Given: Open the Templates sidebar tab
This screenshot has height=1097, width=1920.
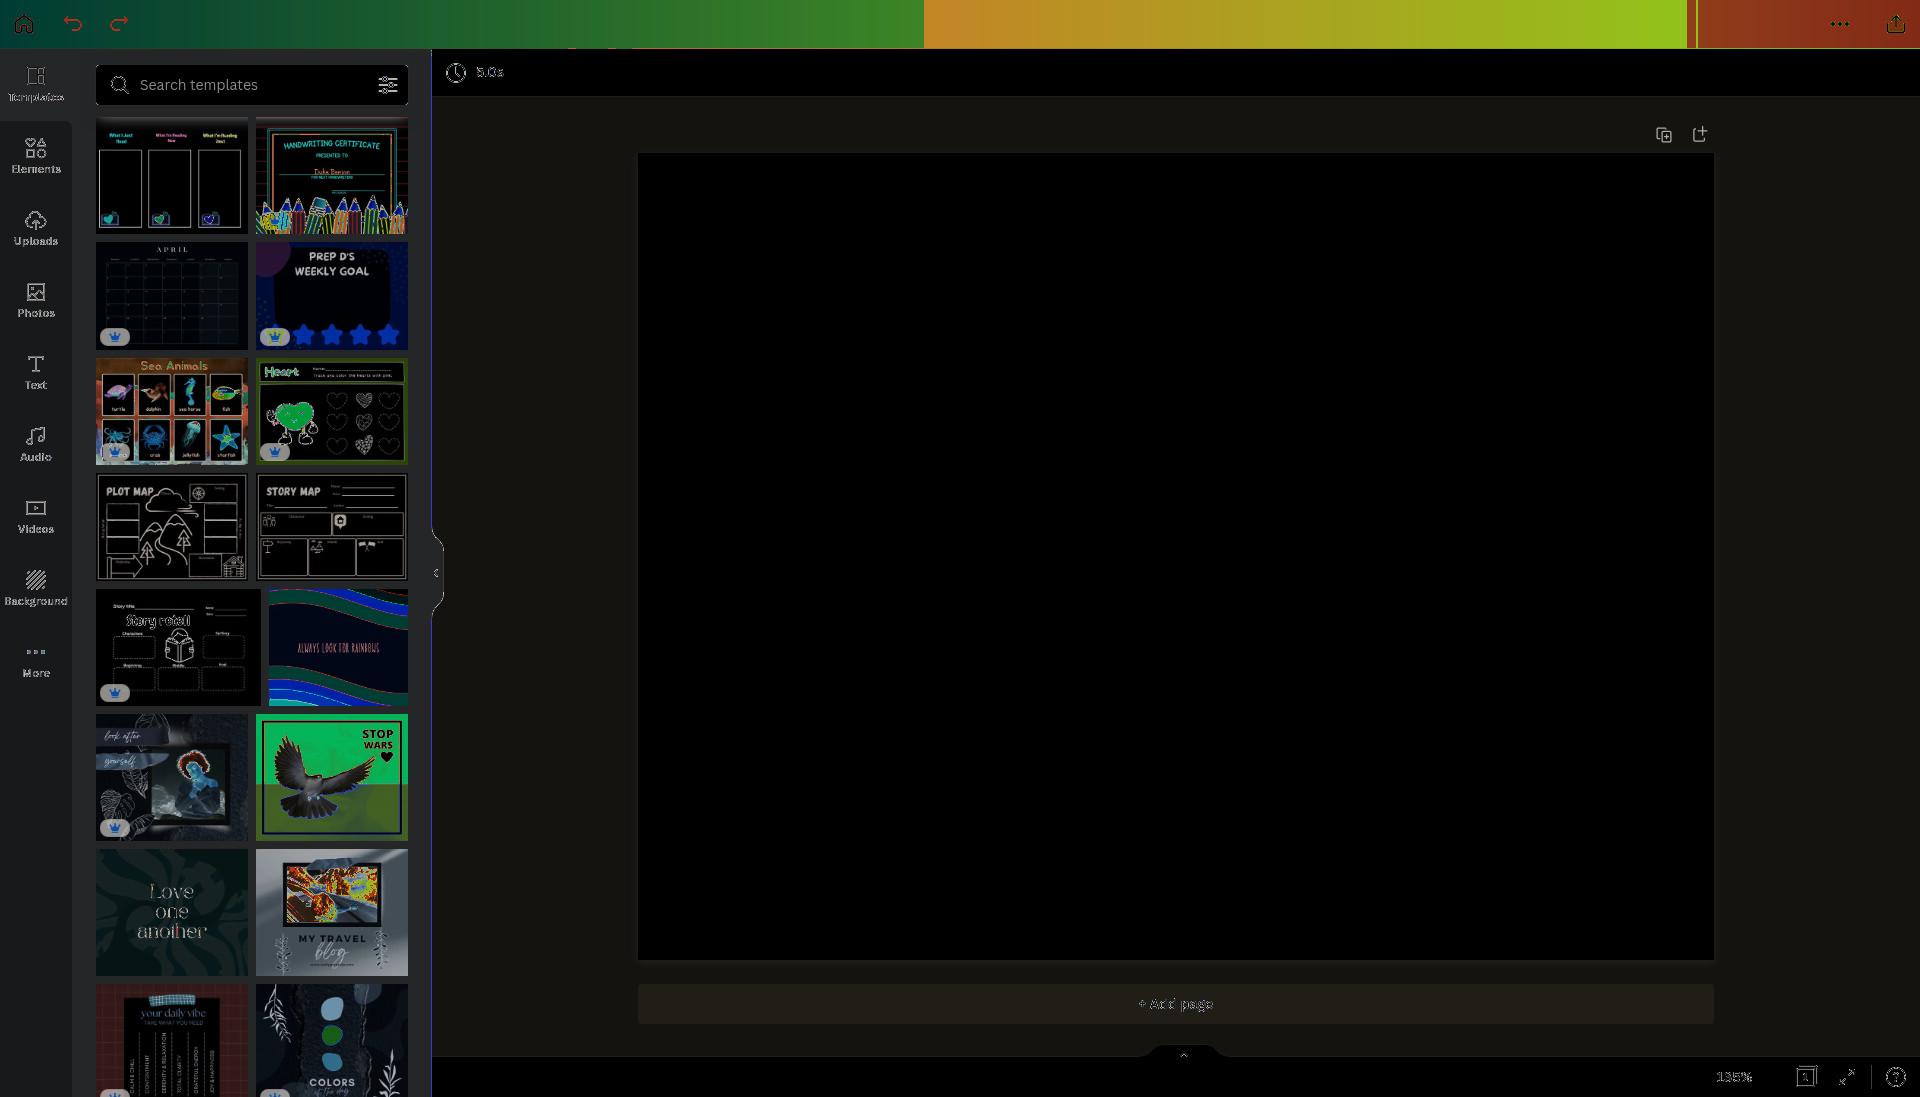Looking at the screenshot, I should coord(36,85).
